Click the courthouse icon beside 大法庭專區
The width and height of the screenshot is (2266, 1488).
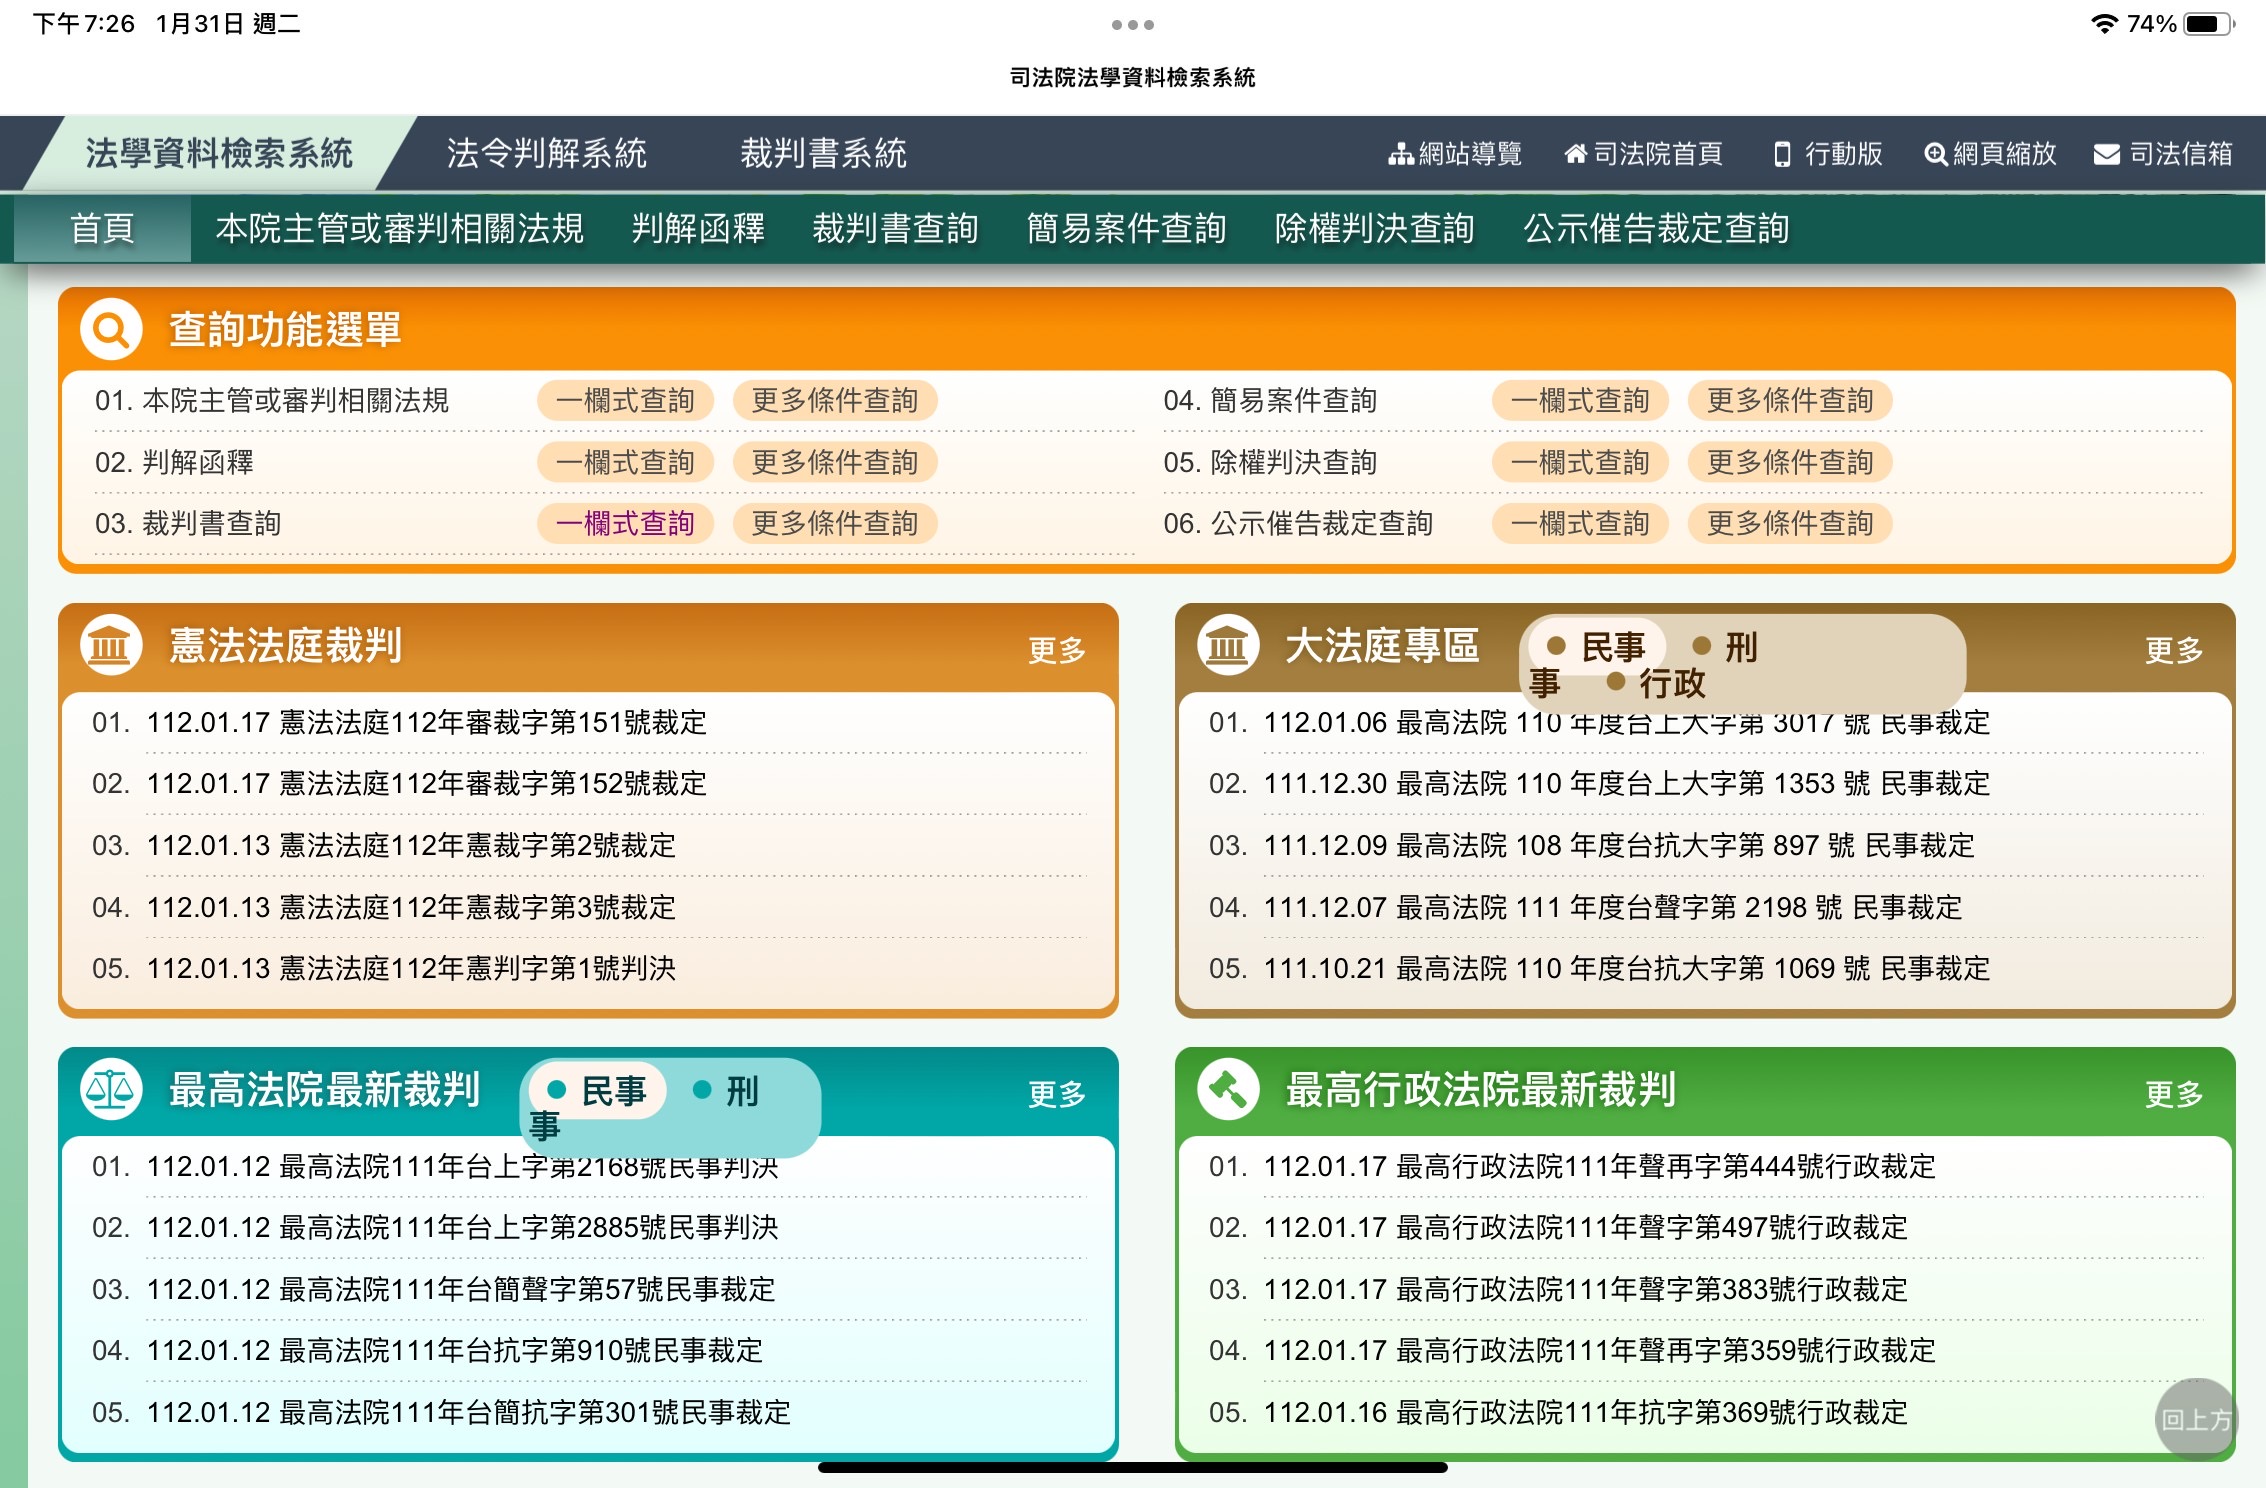[x=1227, y=645]
